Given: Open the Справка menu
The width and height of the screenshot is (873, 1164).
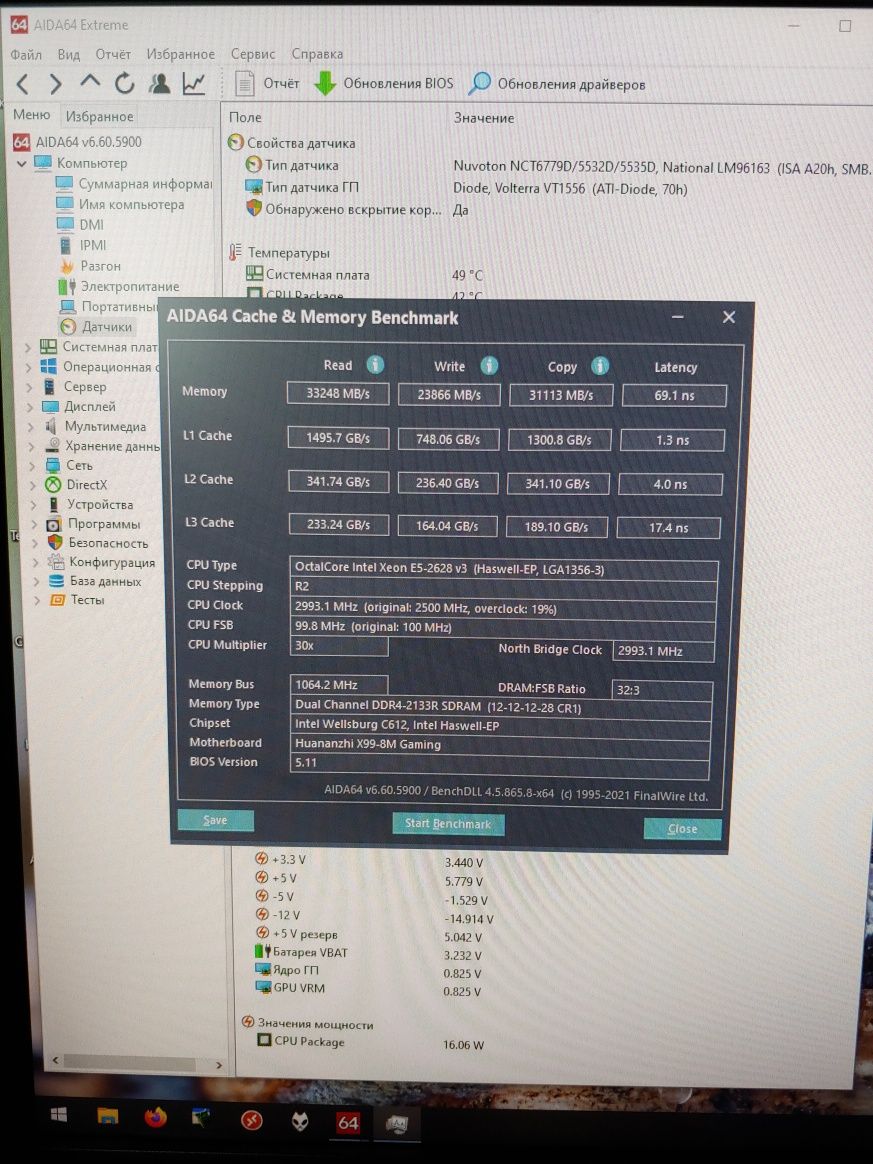Looking at the screenshot, I should click(317, 54).
